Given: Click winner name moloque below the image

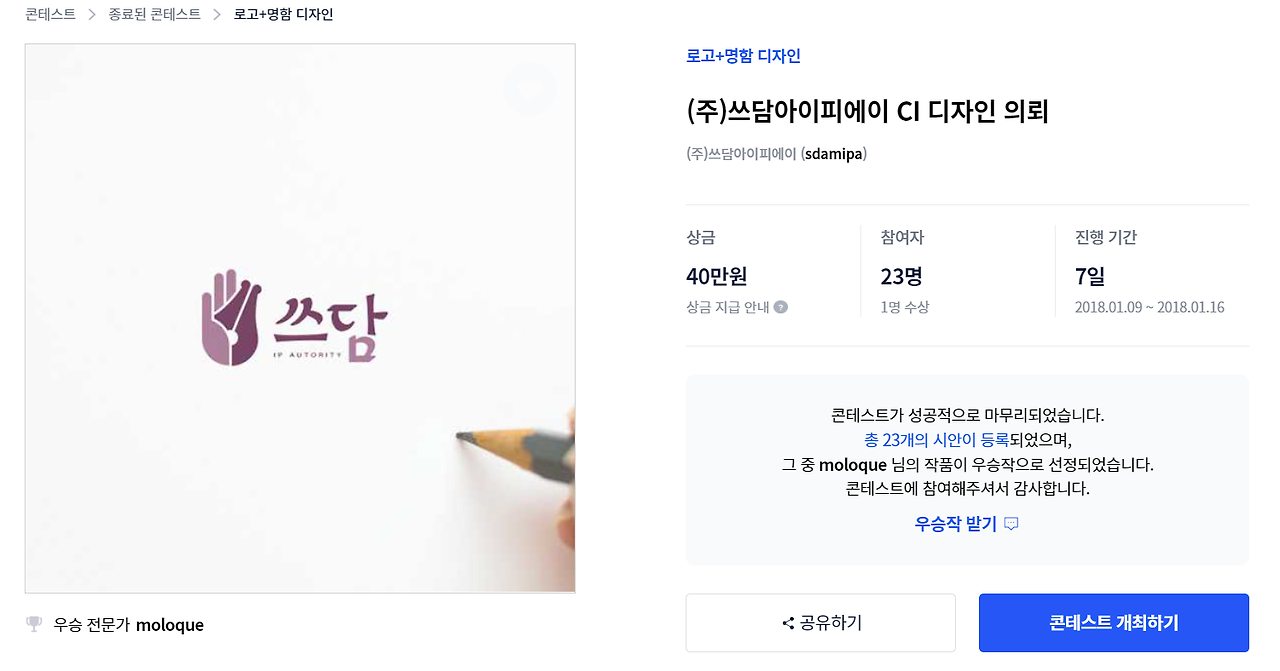Looking at the screenshot, I should pos(171,624).
